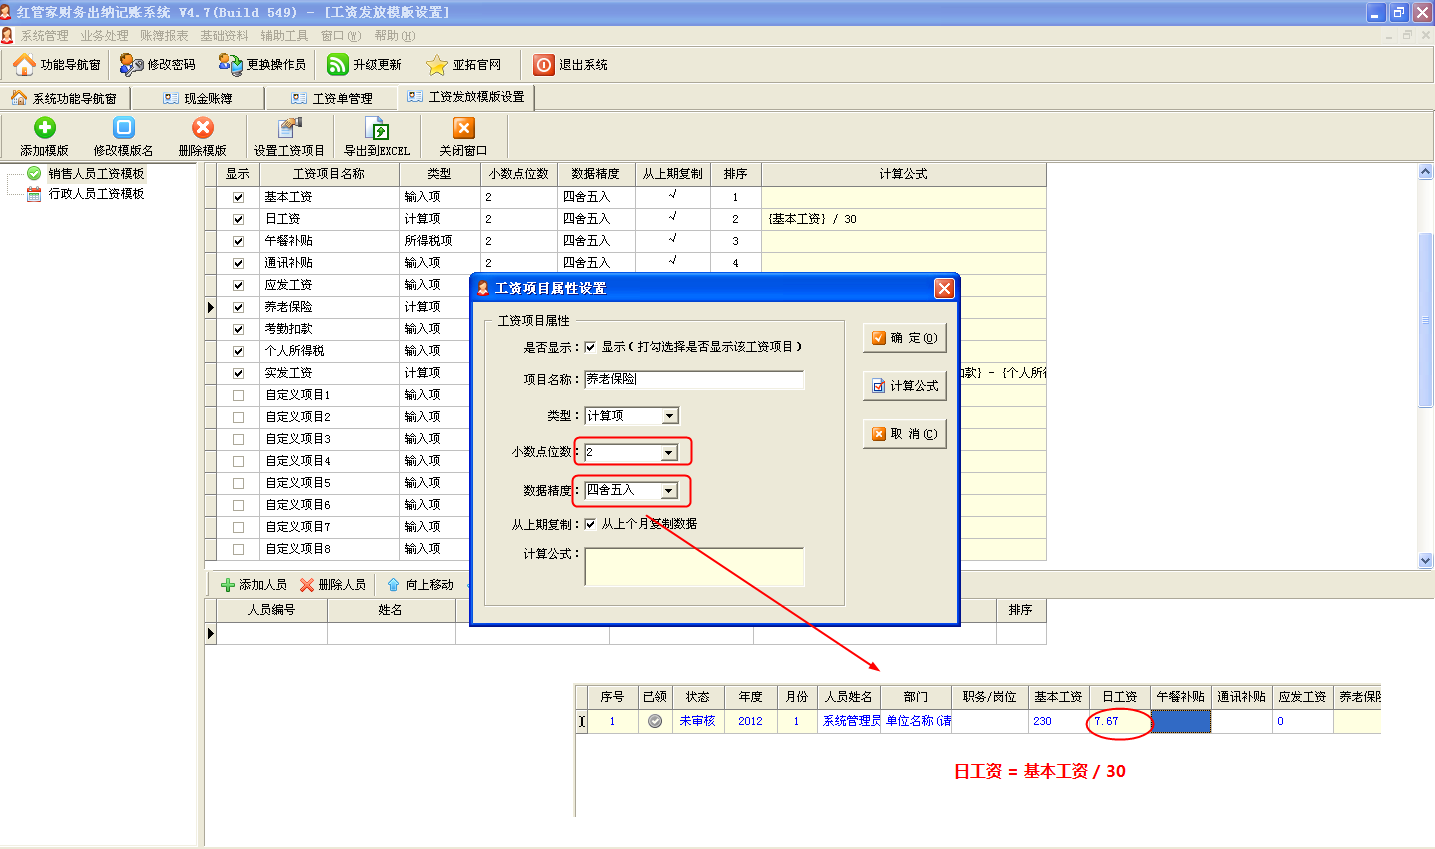Screen dimensions: 1435x849
Task: Enable display checkbox for 自定义项目1 row
Action: [x=238, y=395]
